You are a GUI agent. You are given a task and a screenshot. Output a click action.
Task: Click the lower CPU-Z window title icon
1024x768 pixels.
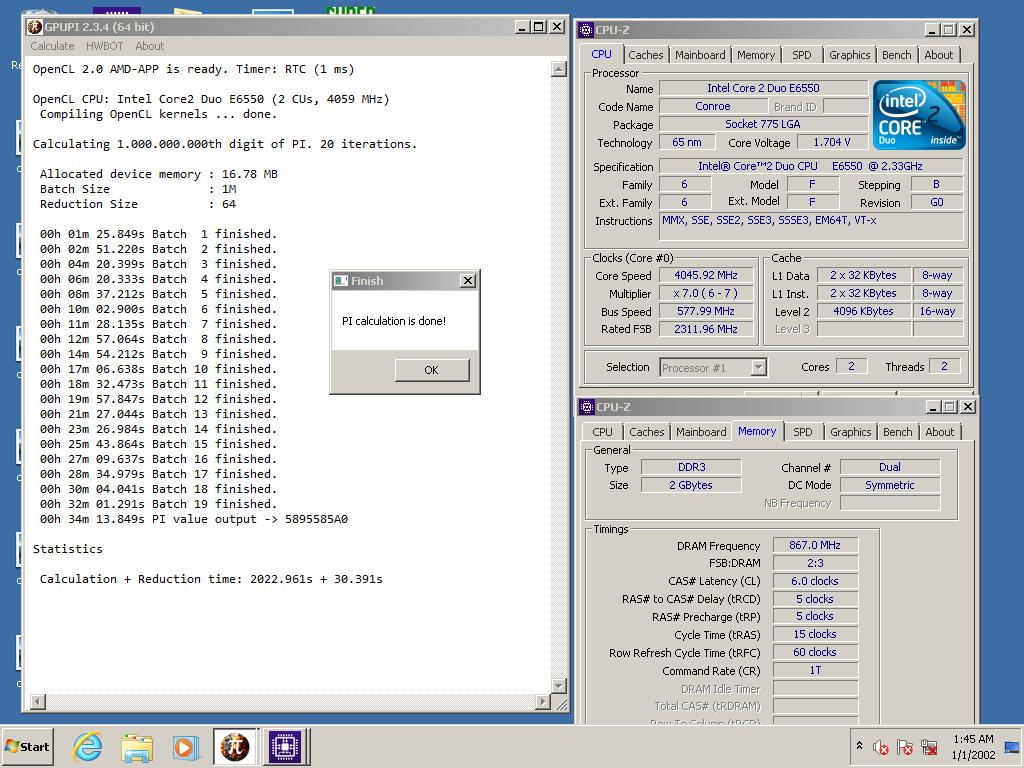pyautogui.click(x=586, y=407)
